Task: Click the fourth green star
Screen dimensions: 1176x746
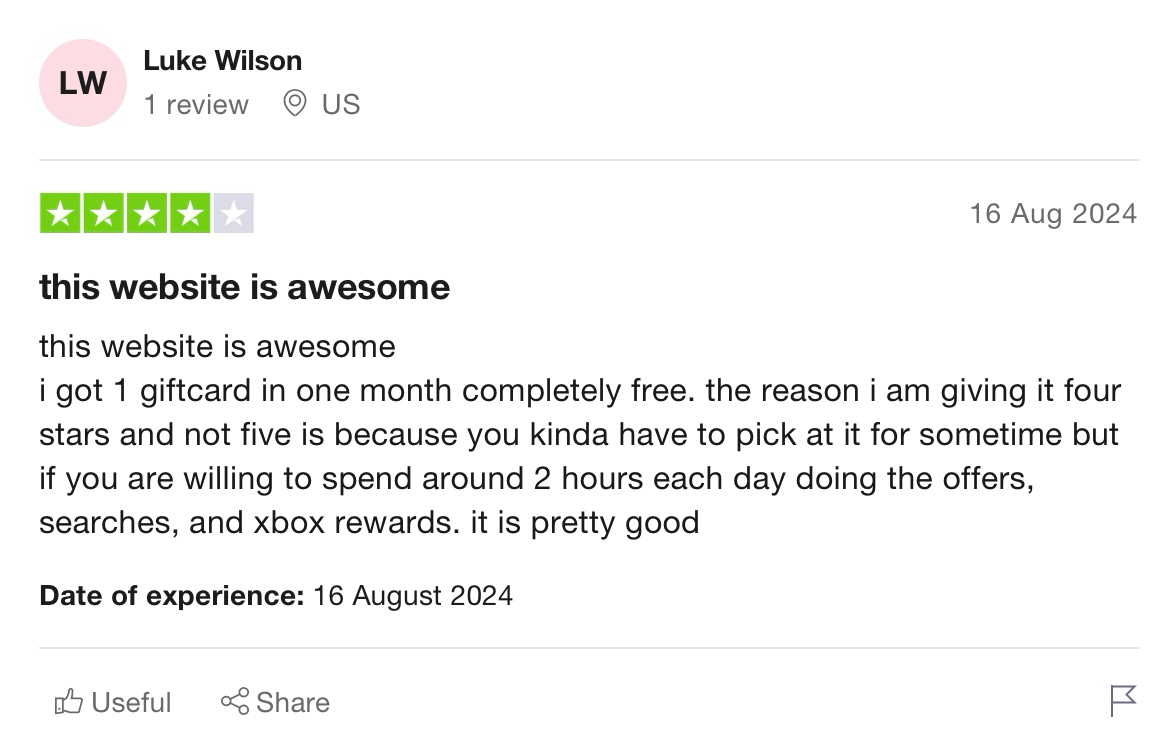Action: (x=191, y=212)
